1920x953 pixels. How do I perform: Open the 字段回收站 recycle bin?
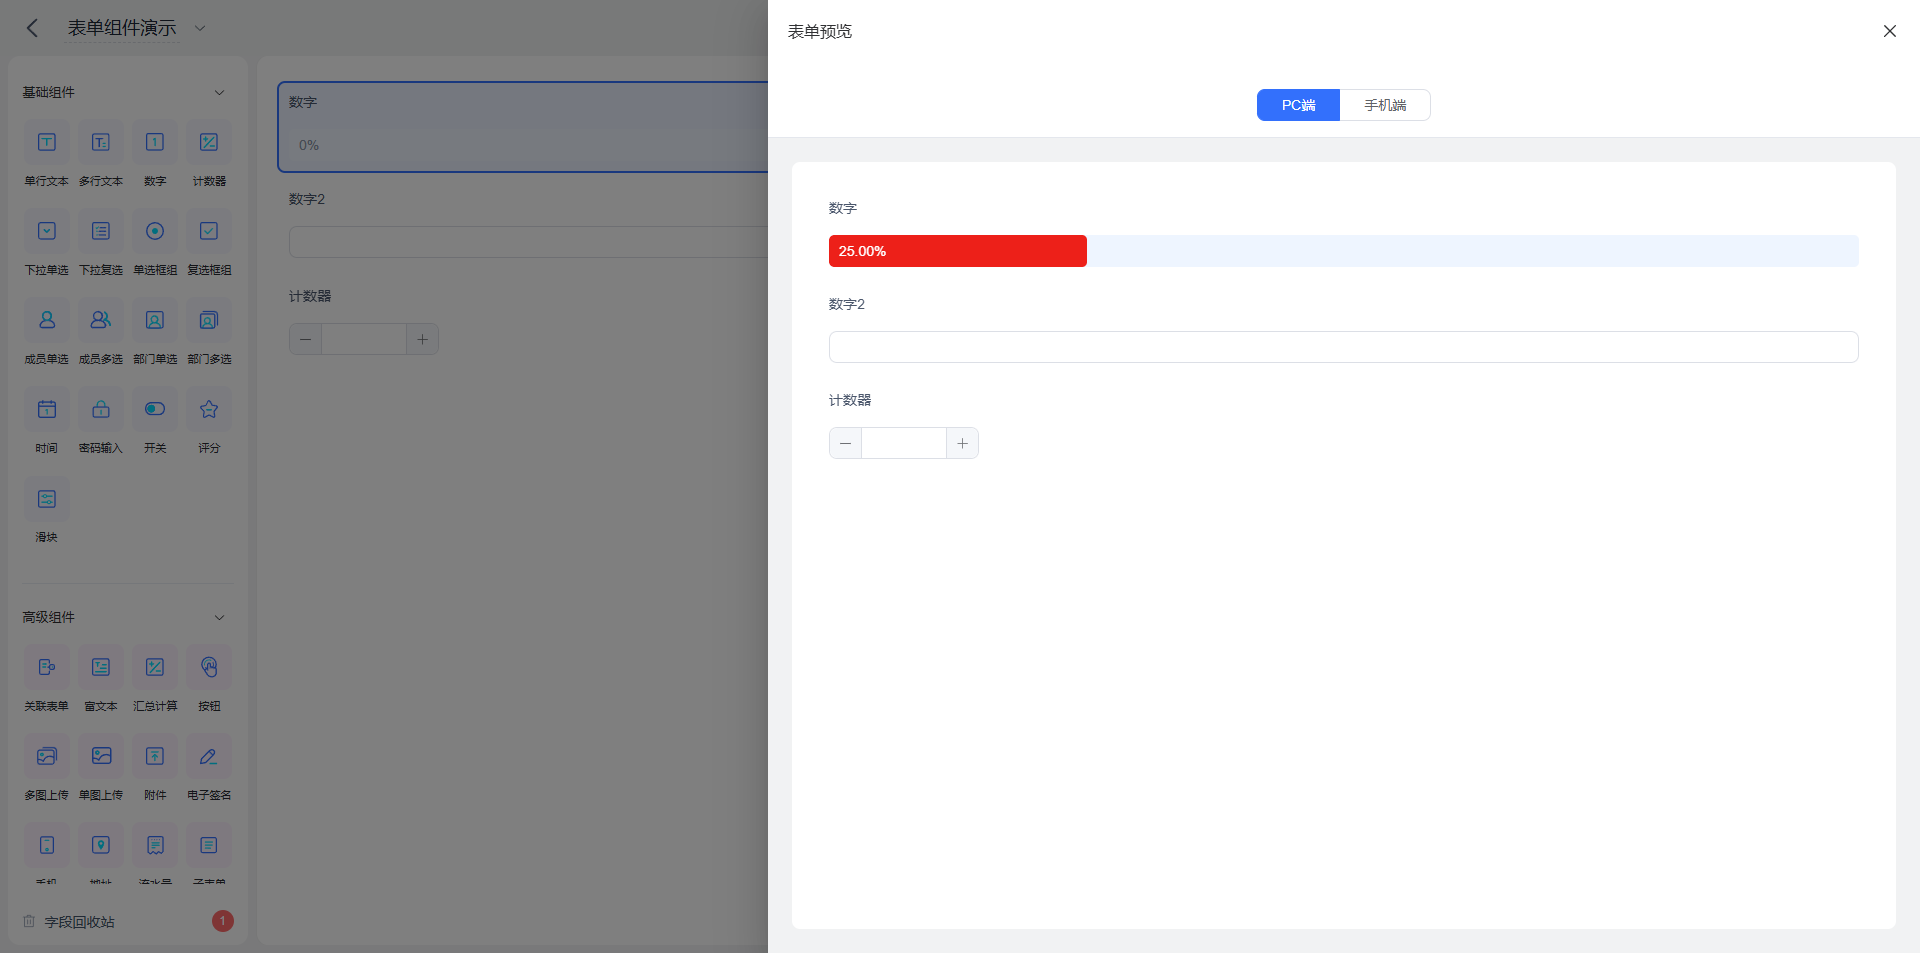[x=80, y=922]
